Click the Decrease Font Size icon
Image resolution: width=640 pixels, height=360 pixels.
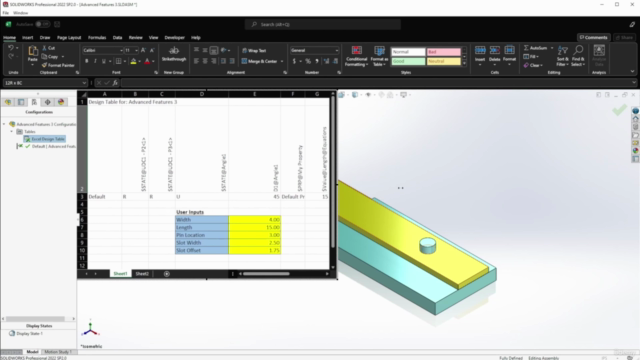tap(152, 50)
